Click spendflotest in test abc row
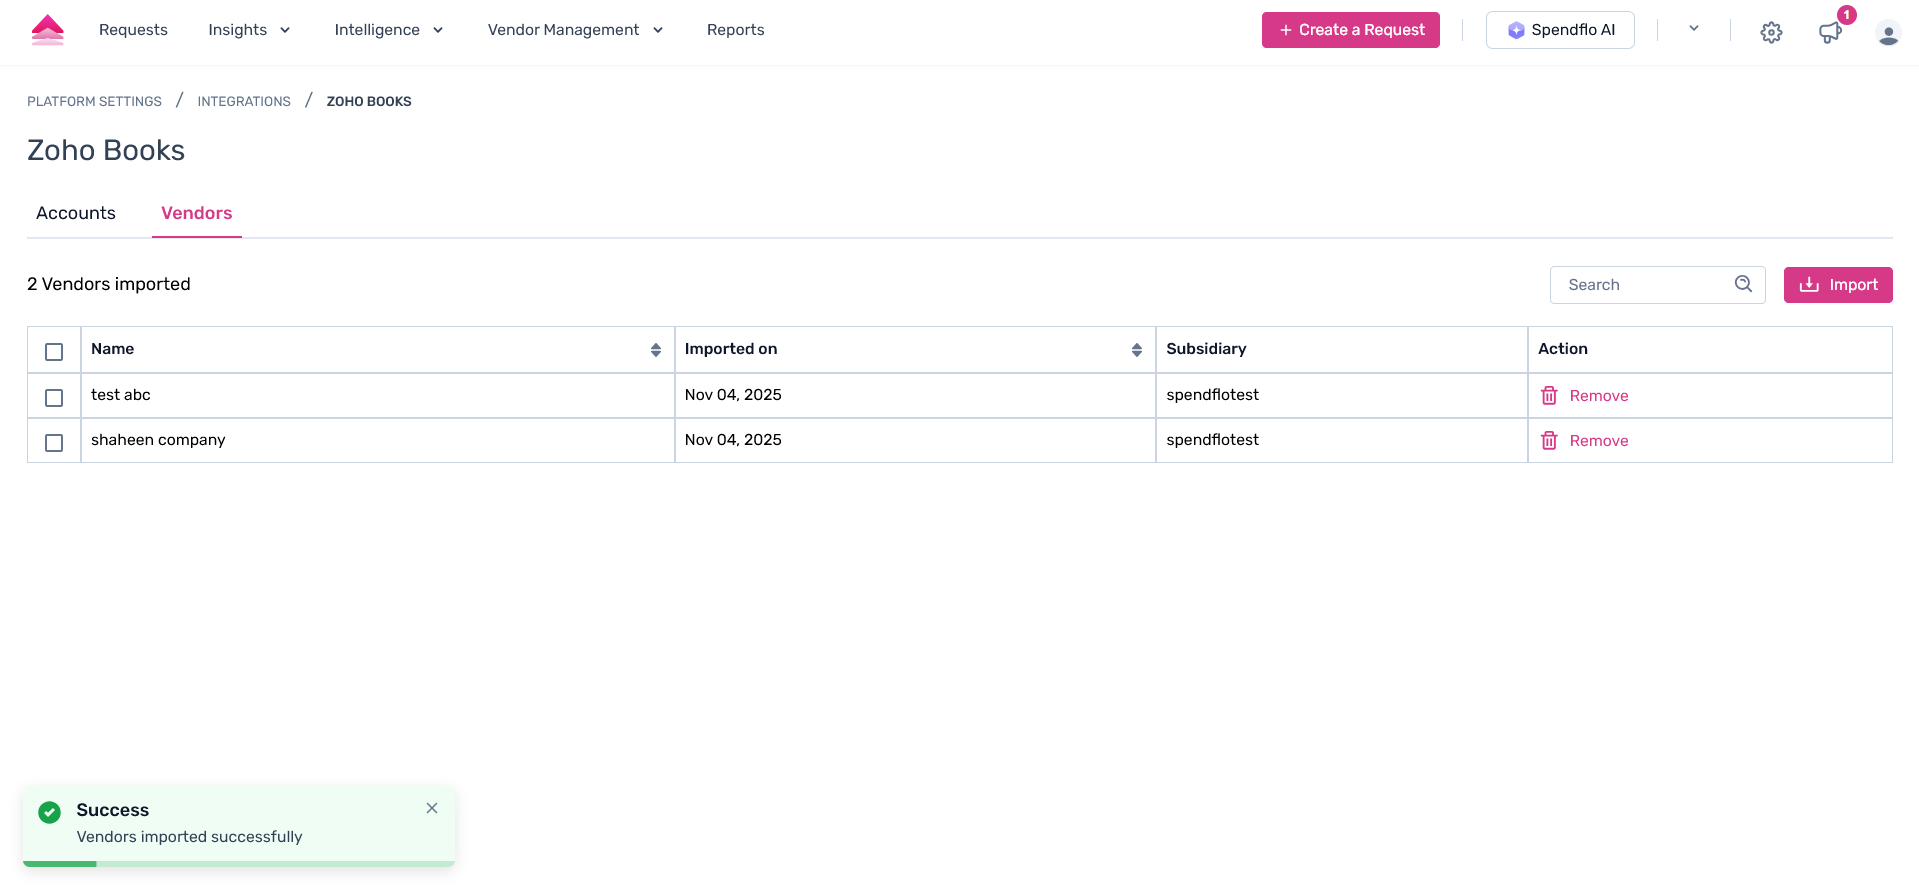Viewport: 1919px width, 890px height. pyautogui.click(x=1212, y=395)
